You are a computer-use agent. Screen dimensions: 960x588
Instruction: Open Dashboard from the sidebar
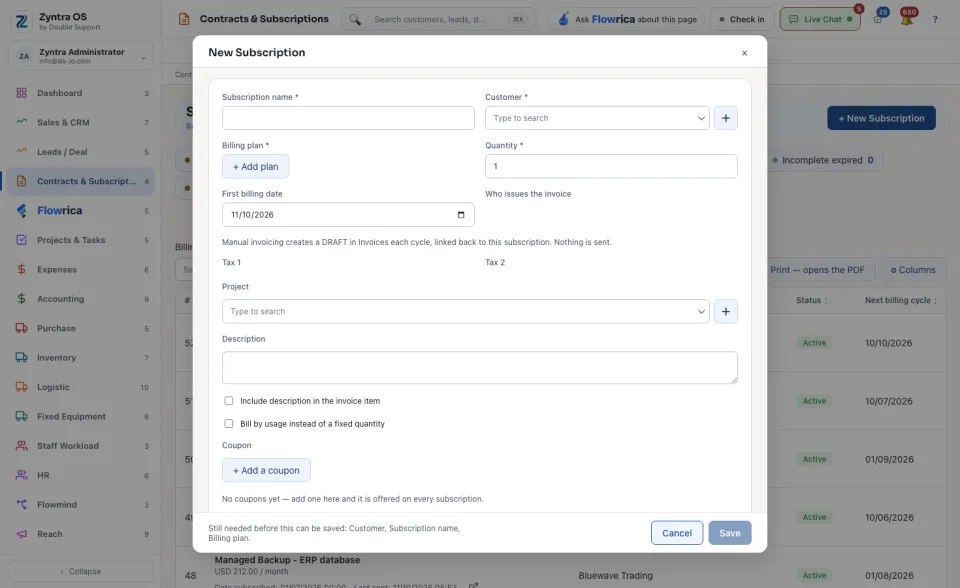[80, 93]
